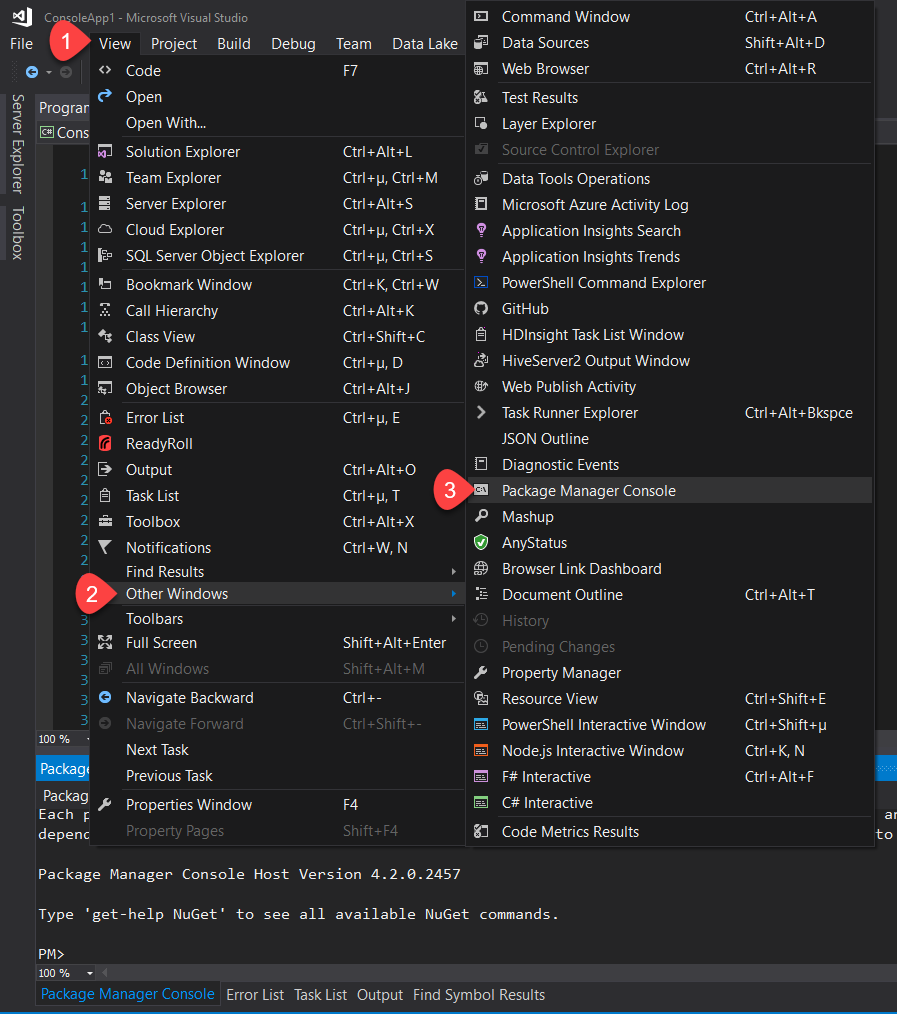897x1014 pixels.
Task: Click the Solution Explorer icon
Action: point(106,151)
